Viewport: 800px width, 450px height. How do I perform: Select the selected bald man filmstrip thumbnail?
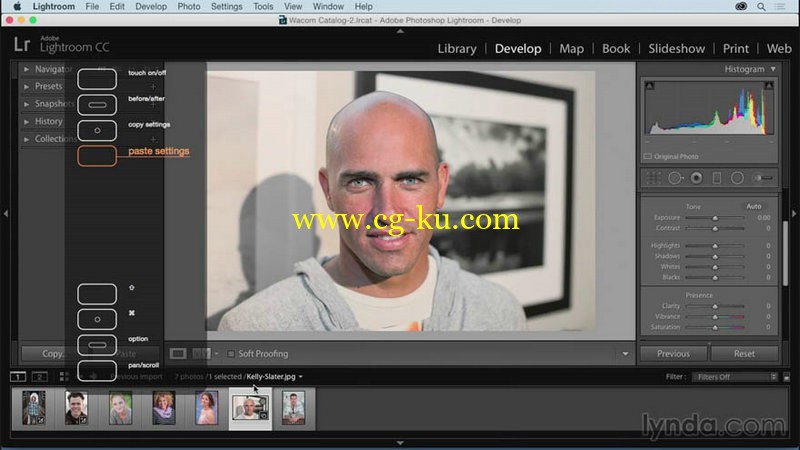tap(250, 408)
